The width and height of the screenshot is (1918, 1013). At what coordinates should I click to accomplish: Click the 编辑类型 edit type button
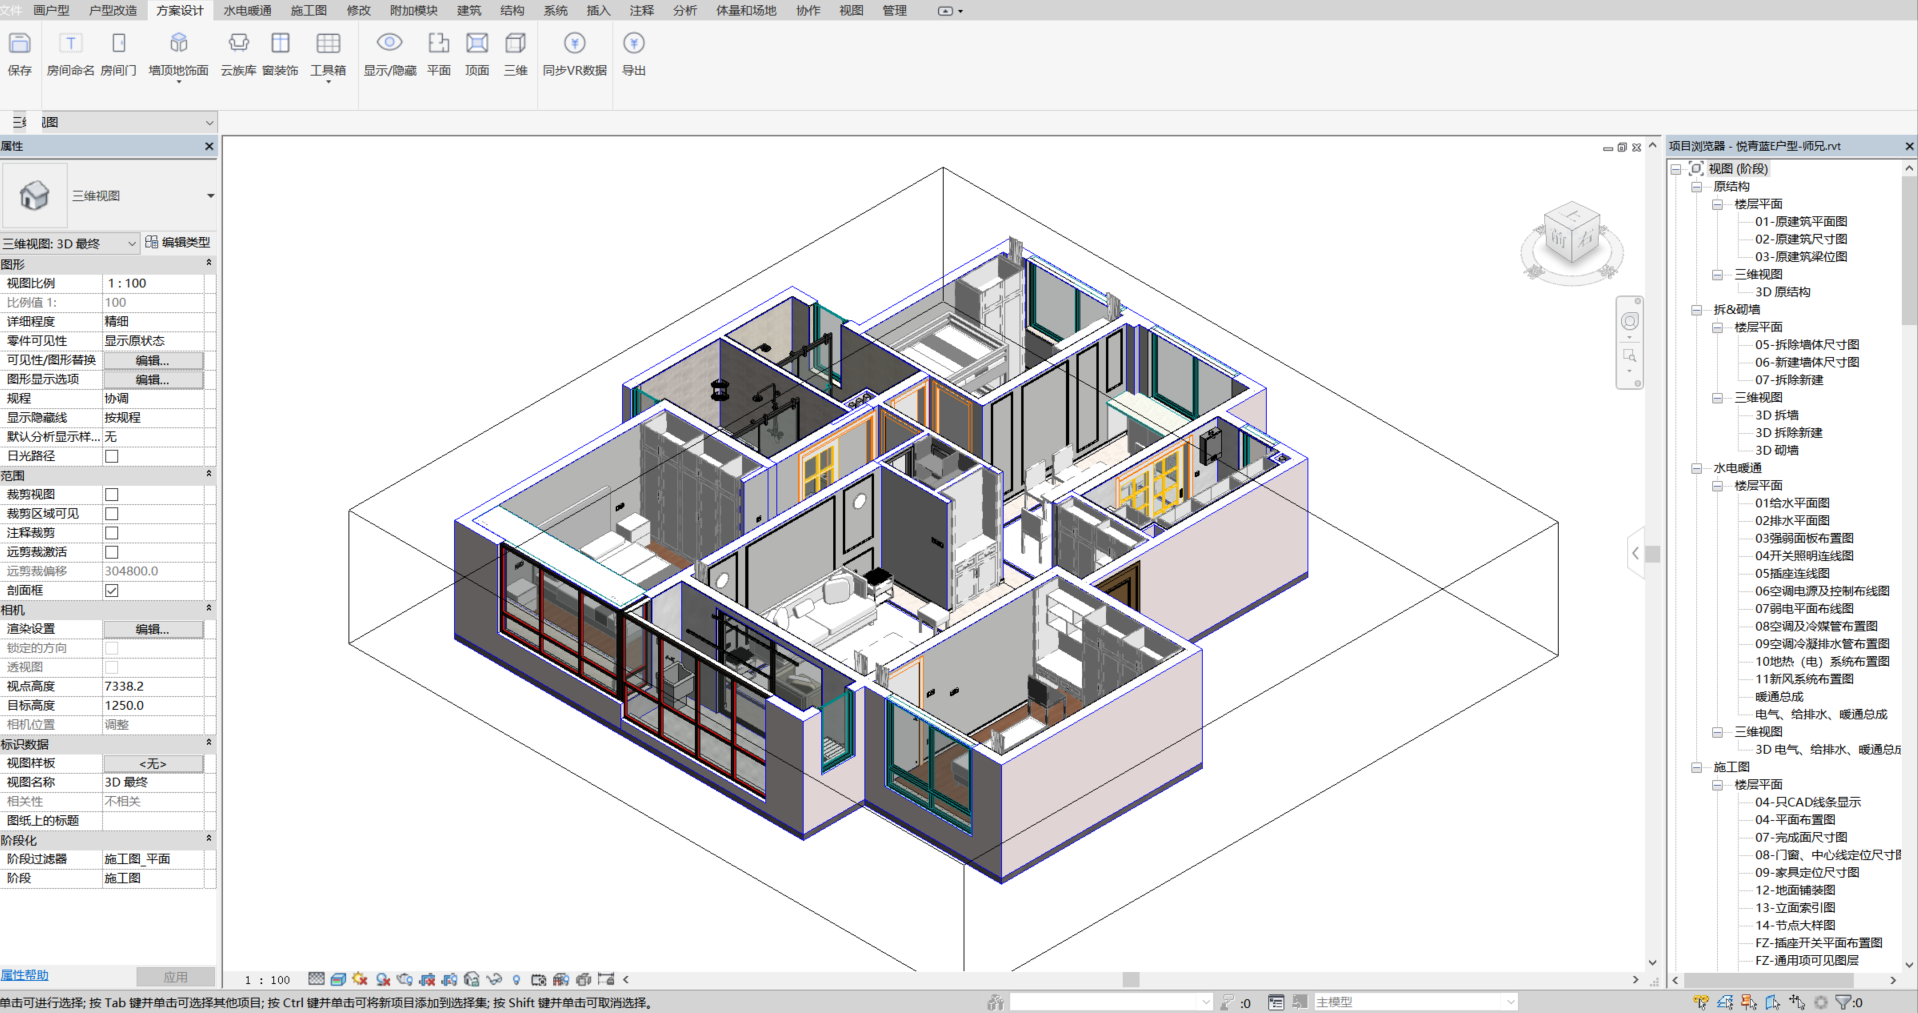coord(178,242)
